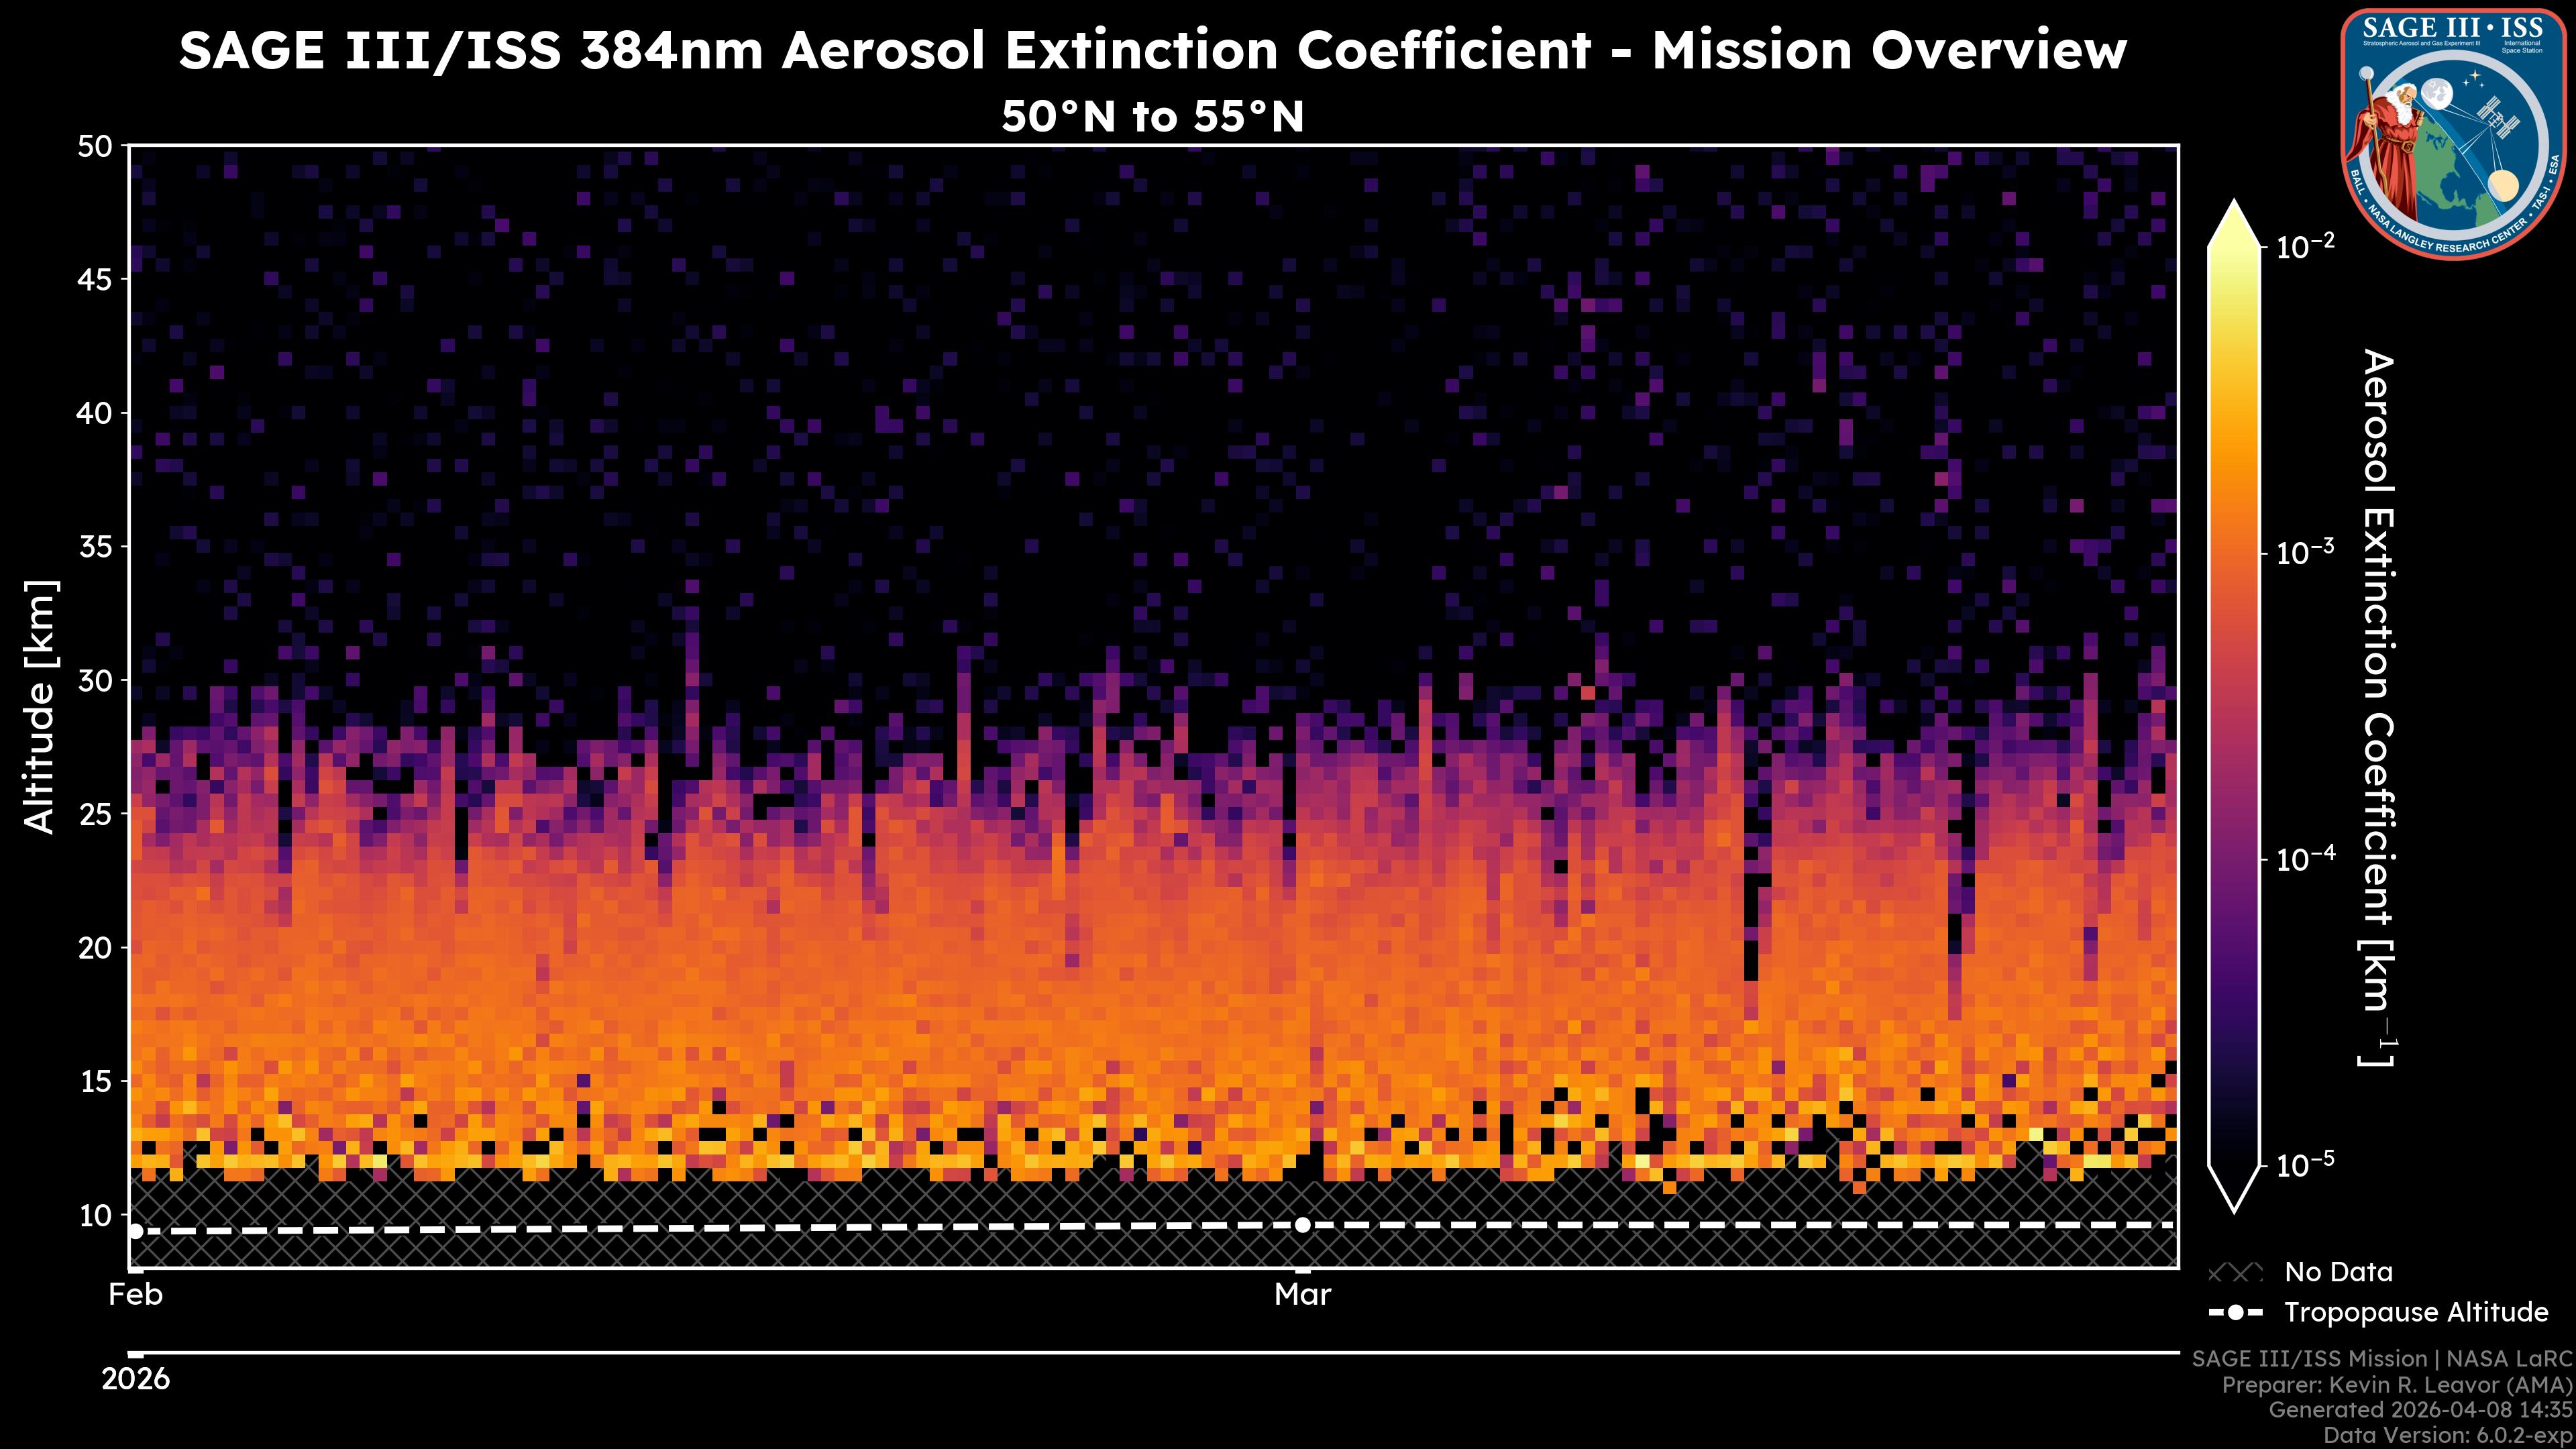2576x1449 pixels.
Task: Click the colorbar lower extension arrow
Action: pos(2234,1188)
